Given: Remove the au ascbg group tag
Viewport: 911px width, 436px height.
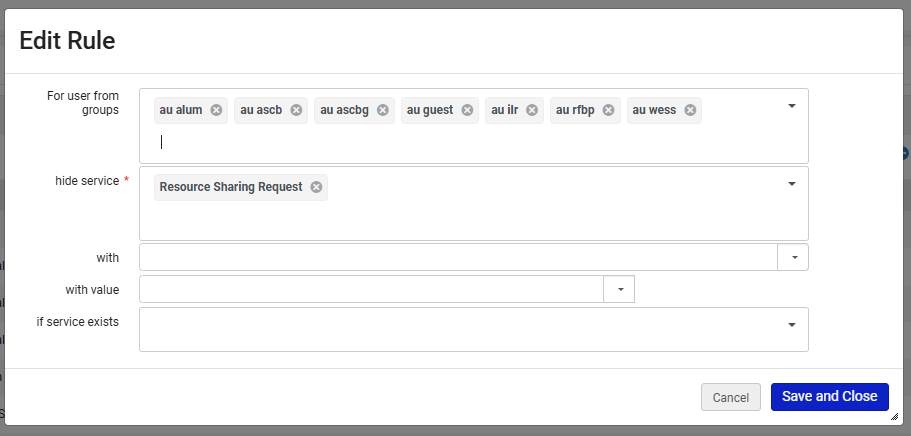Looking at the screenshot, I should pos(383,110).
